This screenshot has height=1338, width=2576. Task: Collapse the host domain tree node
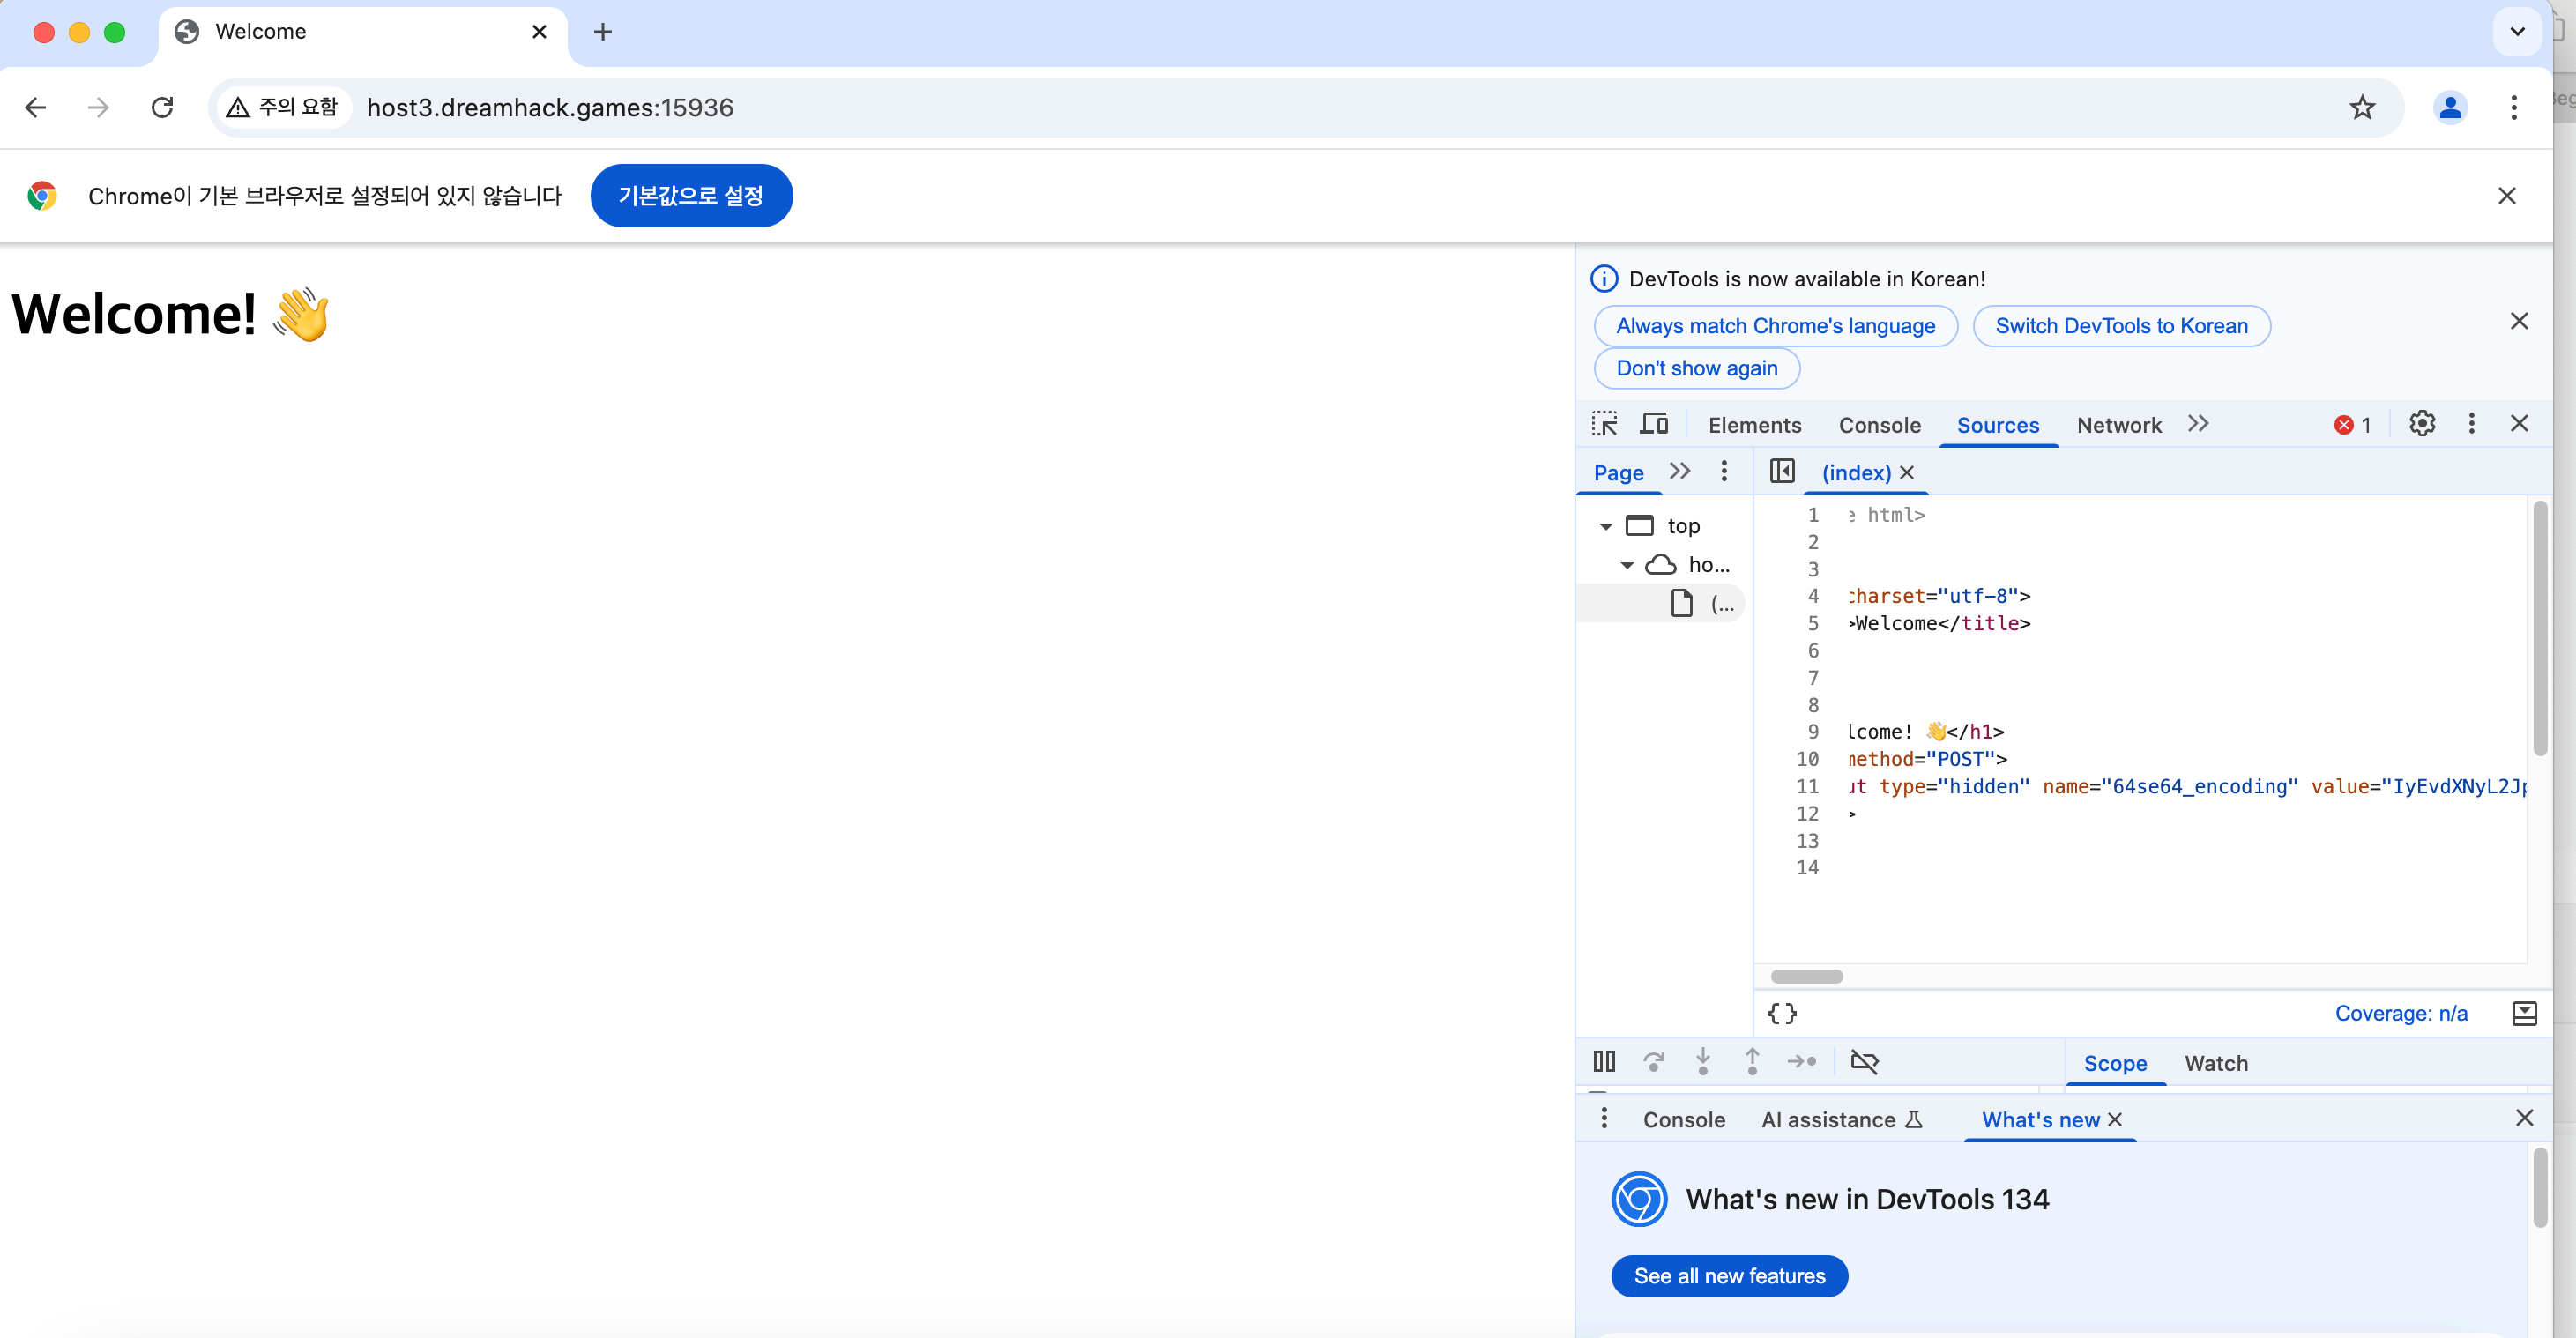tap(1627, 565)
